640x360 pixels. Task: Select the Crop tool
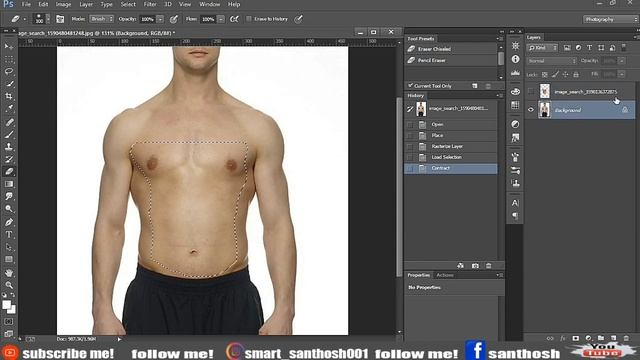[9, 96]
